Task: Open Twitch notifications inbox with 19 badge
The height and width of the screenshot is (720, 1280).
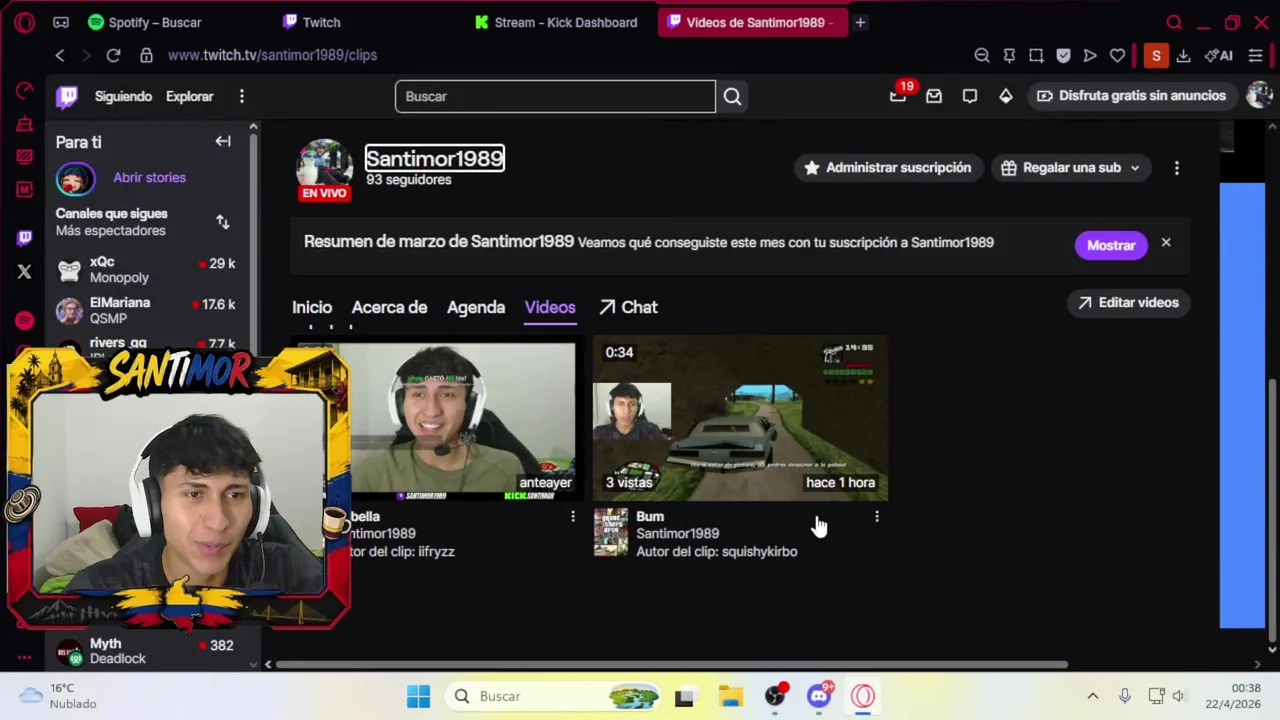Action: tap(899, 95)
